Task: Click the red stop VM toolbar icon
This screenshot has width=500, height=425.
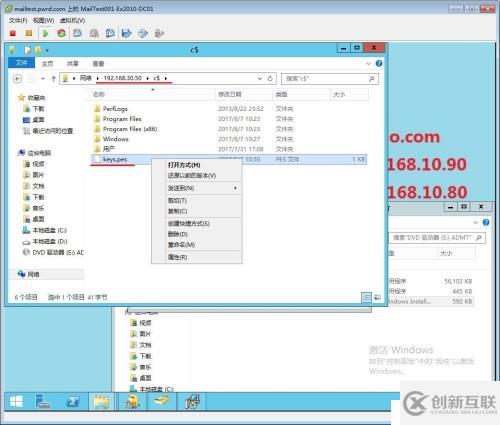Action: click(13, 33)
